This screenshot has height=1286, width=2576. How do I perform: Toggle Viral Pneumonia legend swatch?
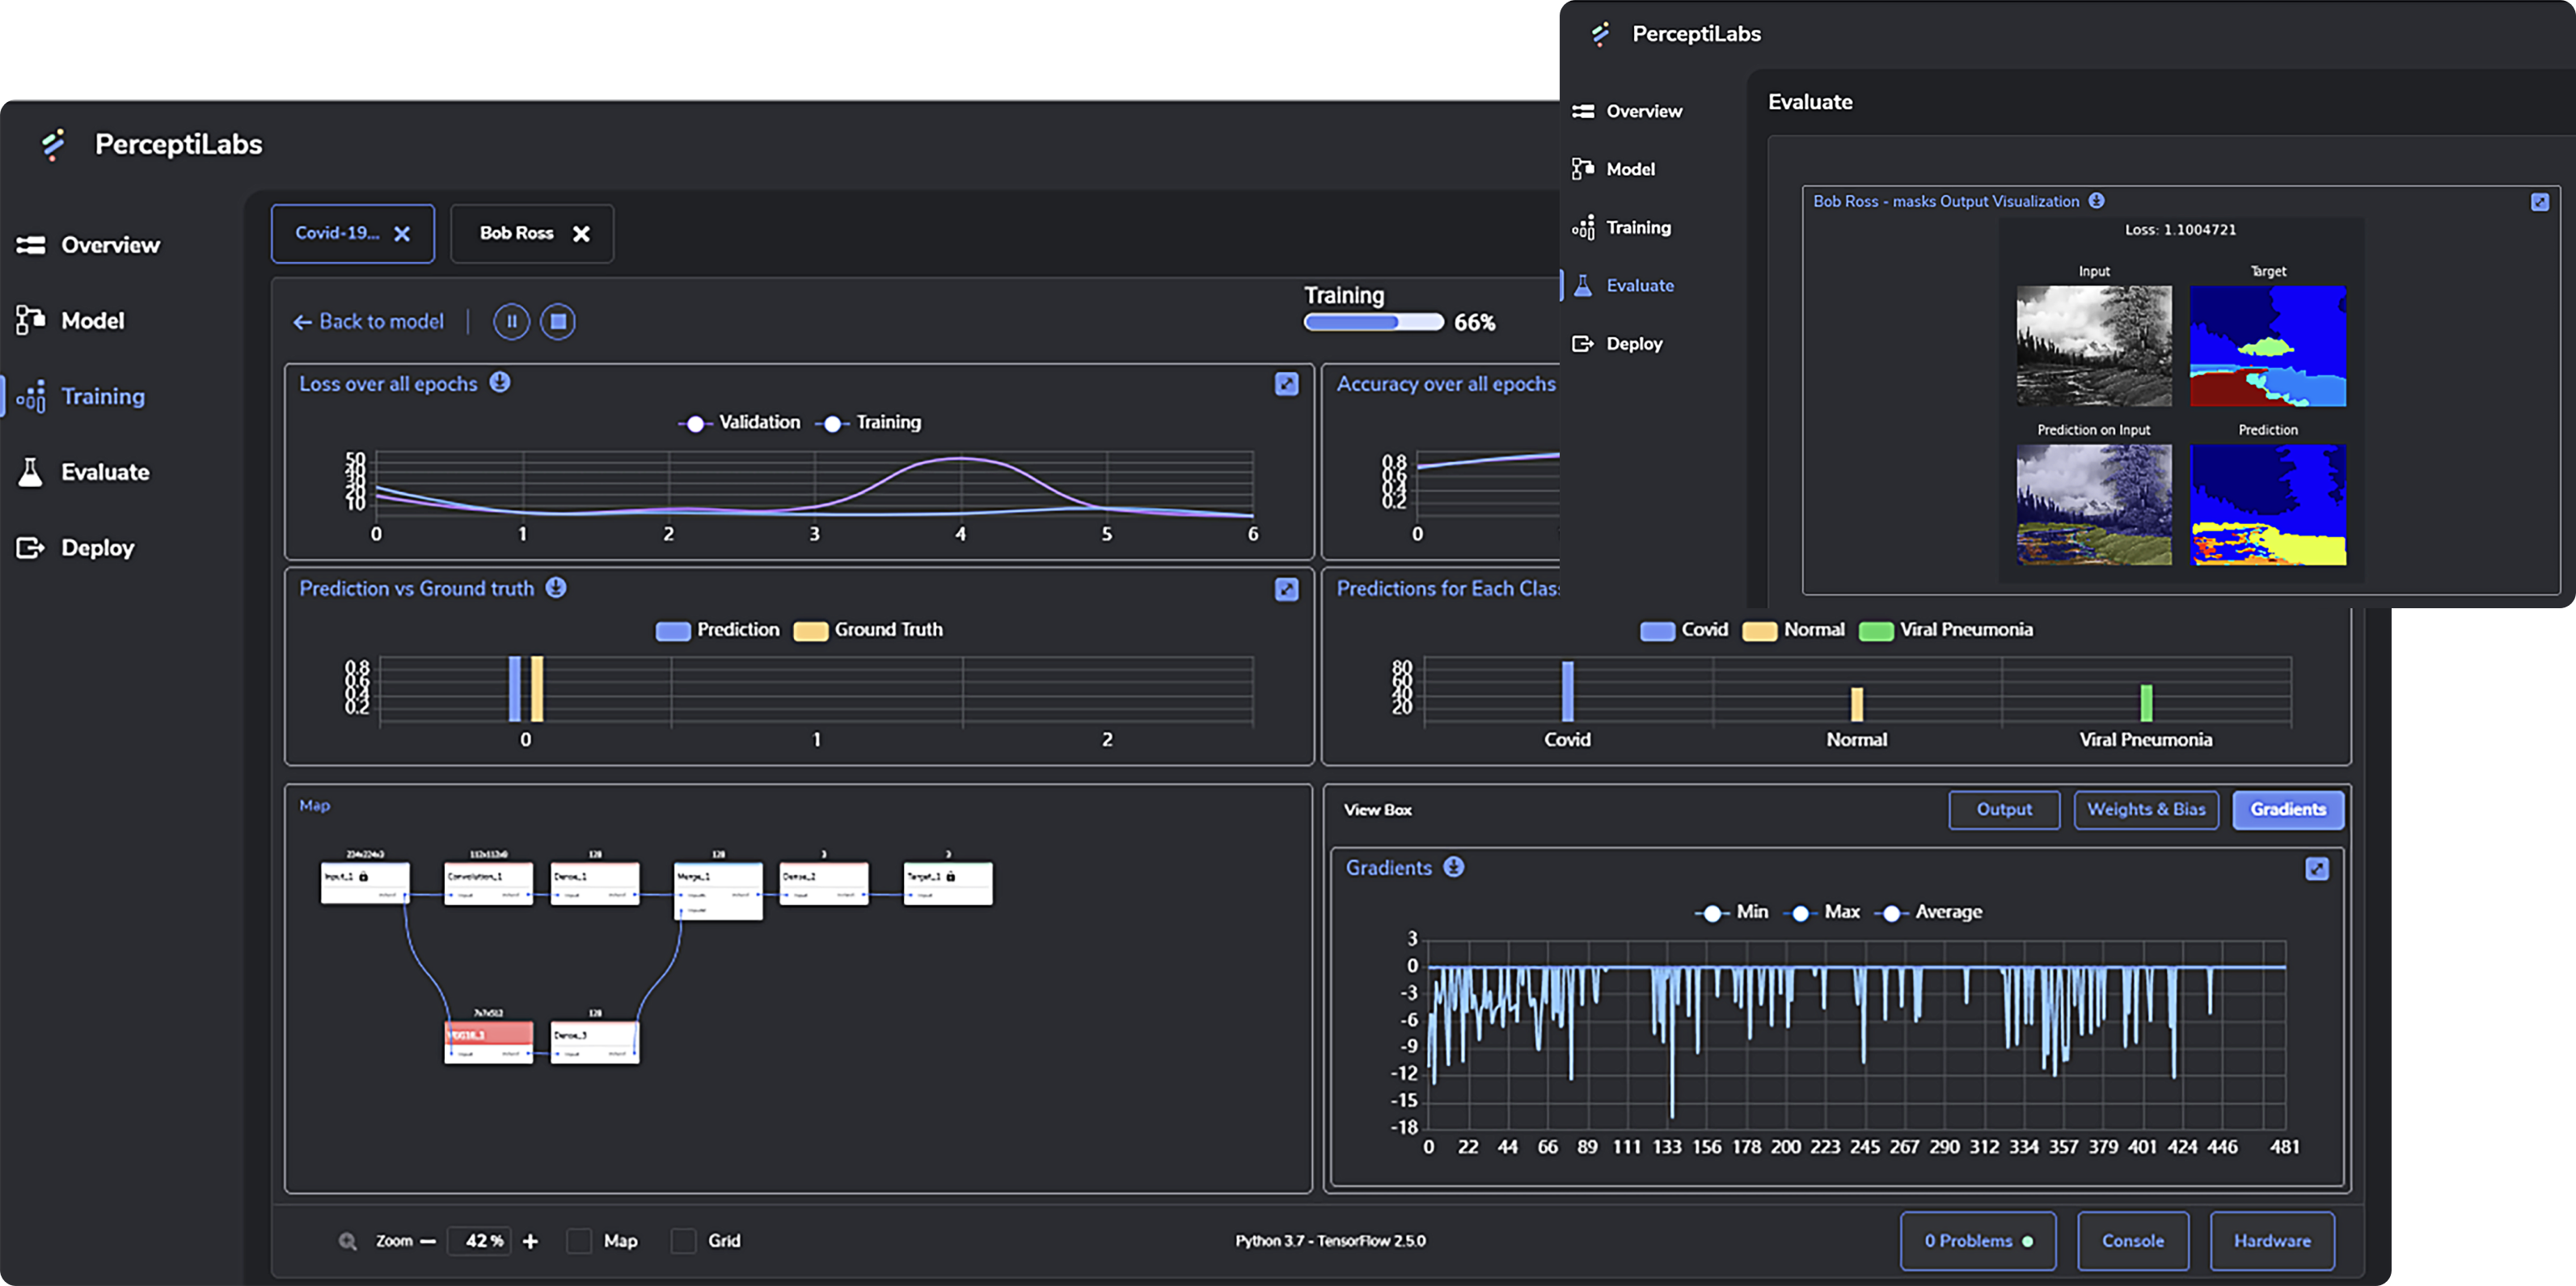point(1876,631)
